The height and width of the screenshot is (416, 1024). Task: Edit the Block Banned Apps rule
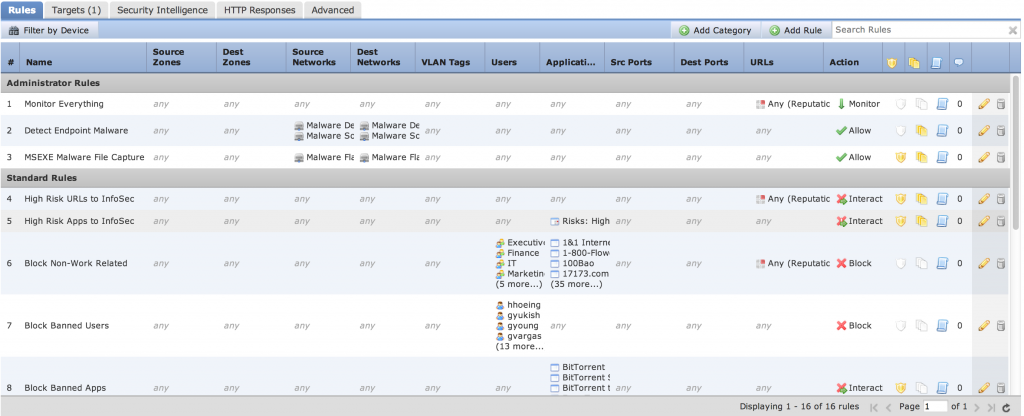[x=984, y=388]
